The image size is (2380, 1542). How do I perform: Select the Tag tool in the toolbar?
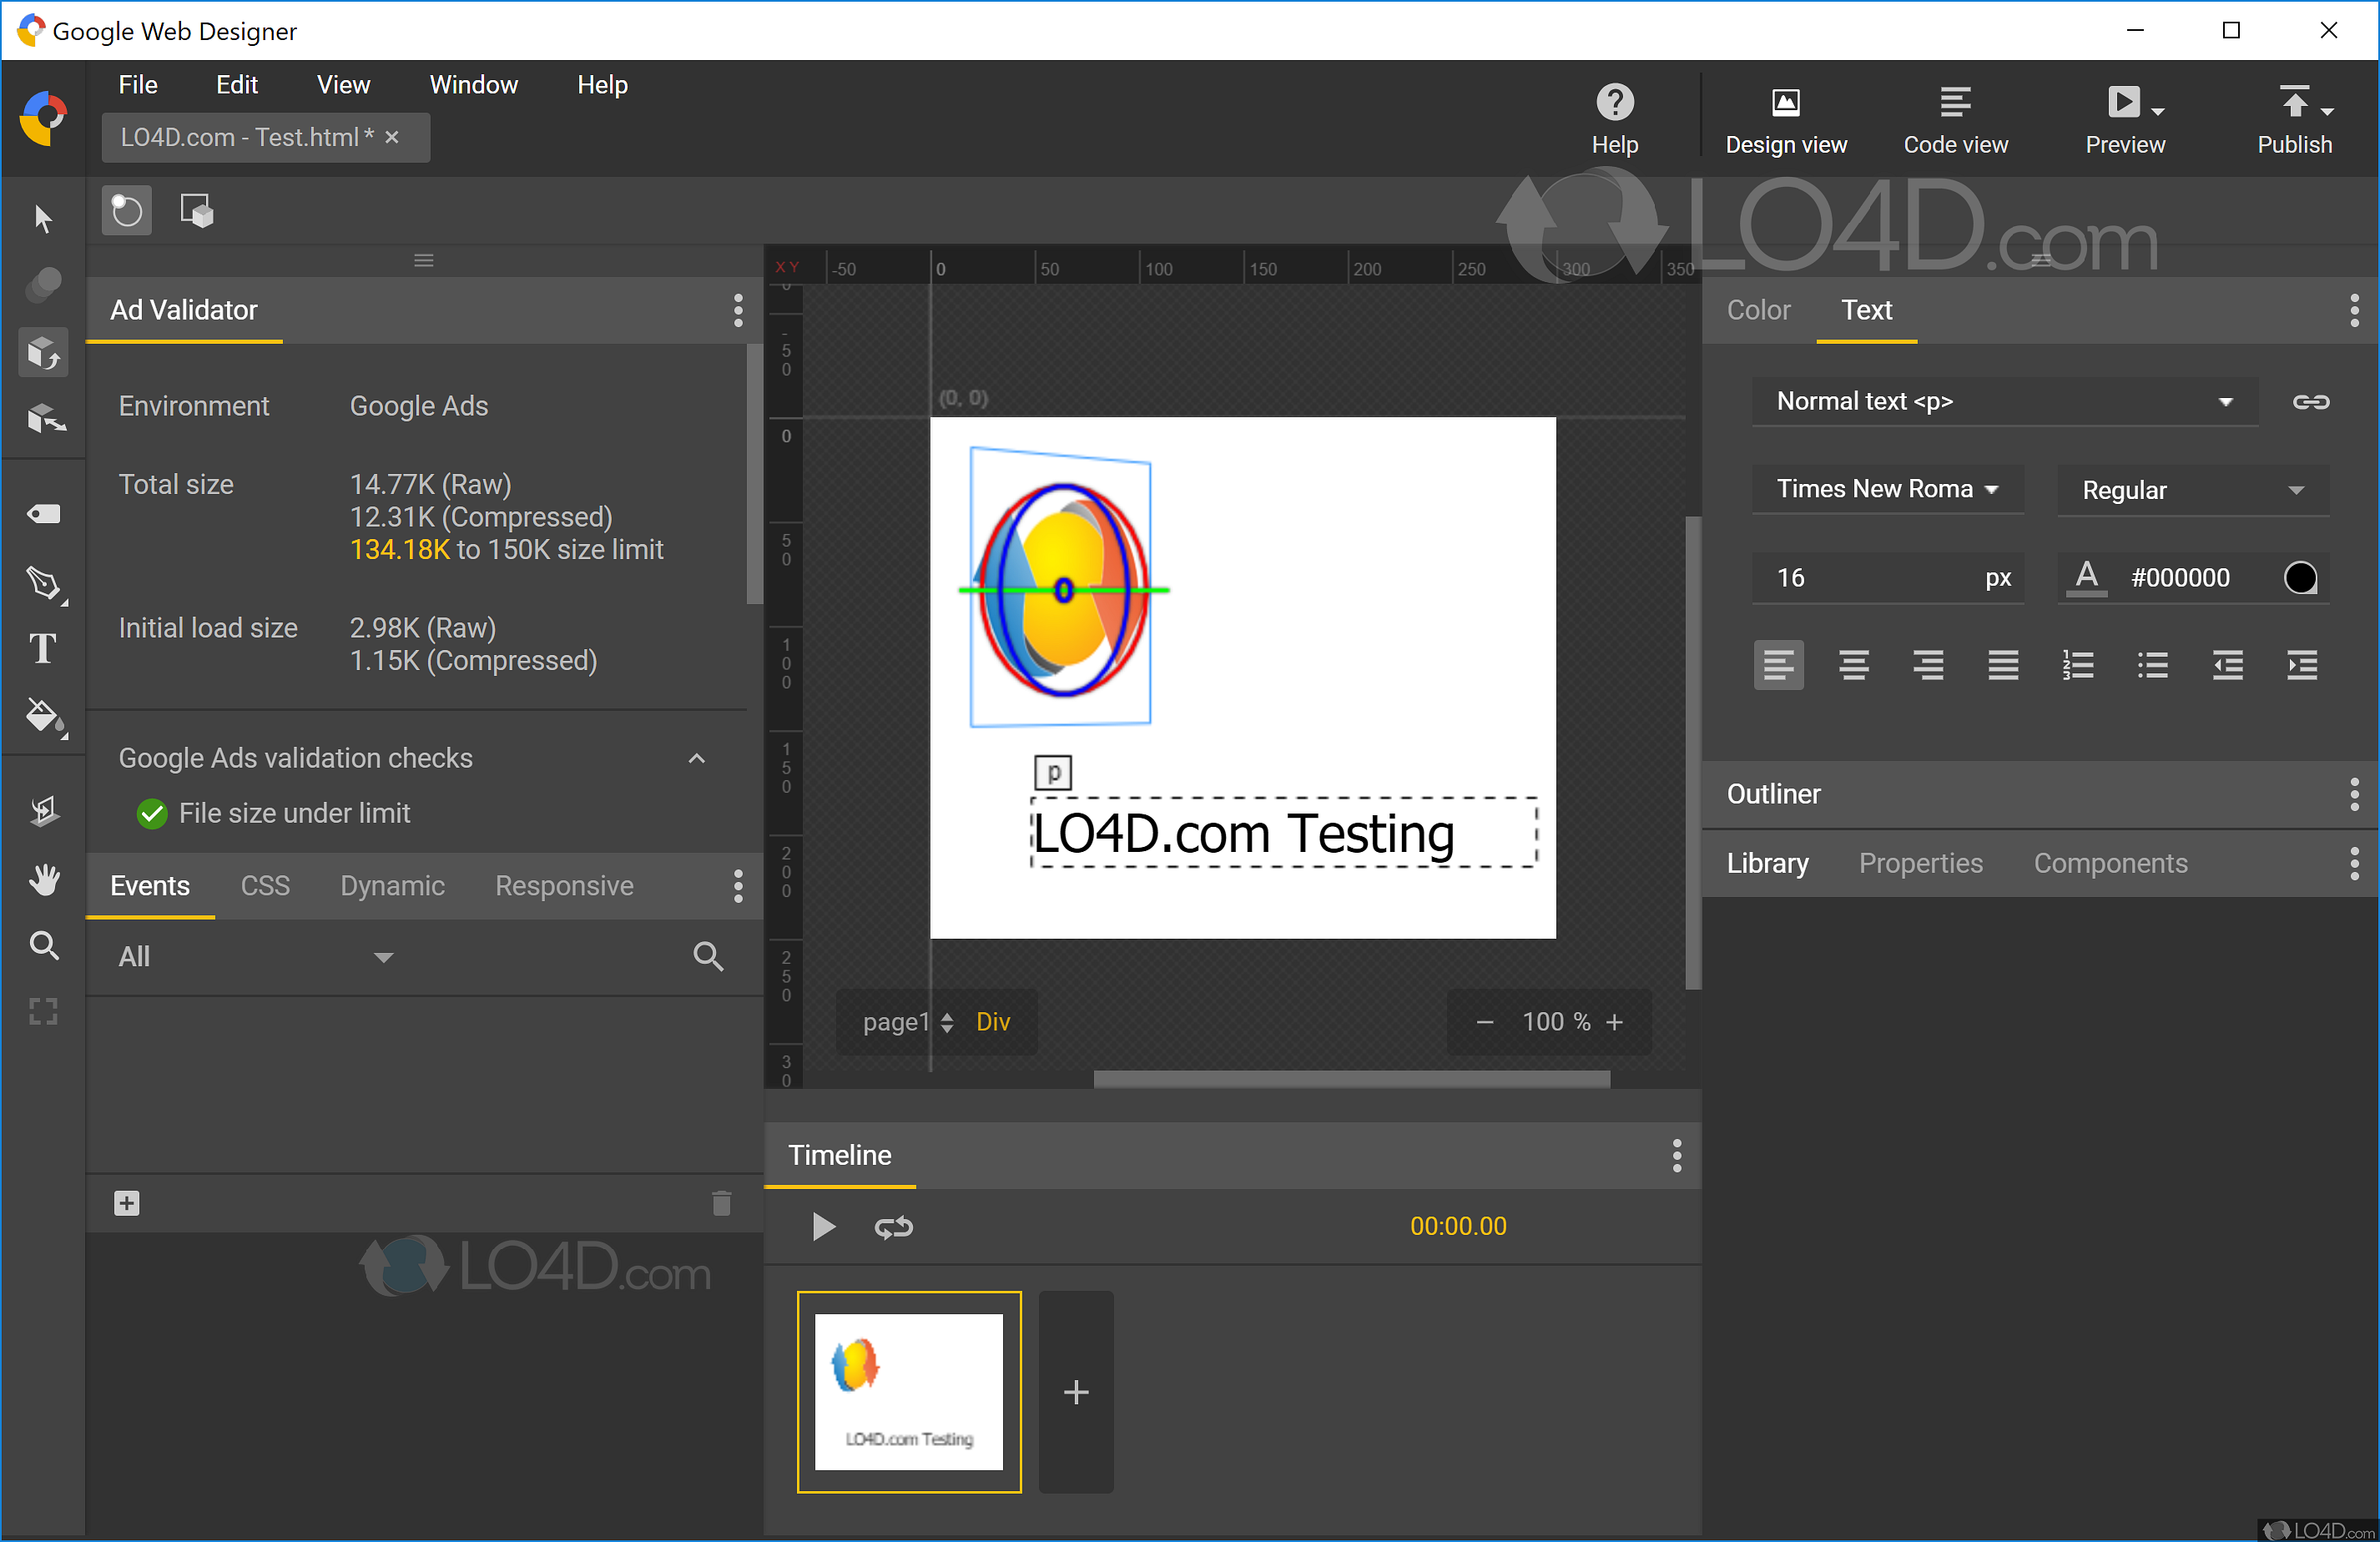(43, 513)
